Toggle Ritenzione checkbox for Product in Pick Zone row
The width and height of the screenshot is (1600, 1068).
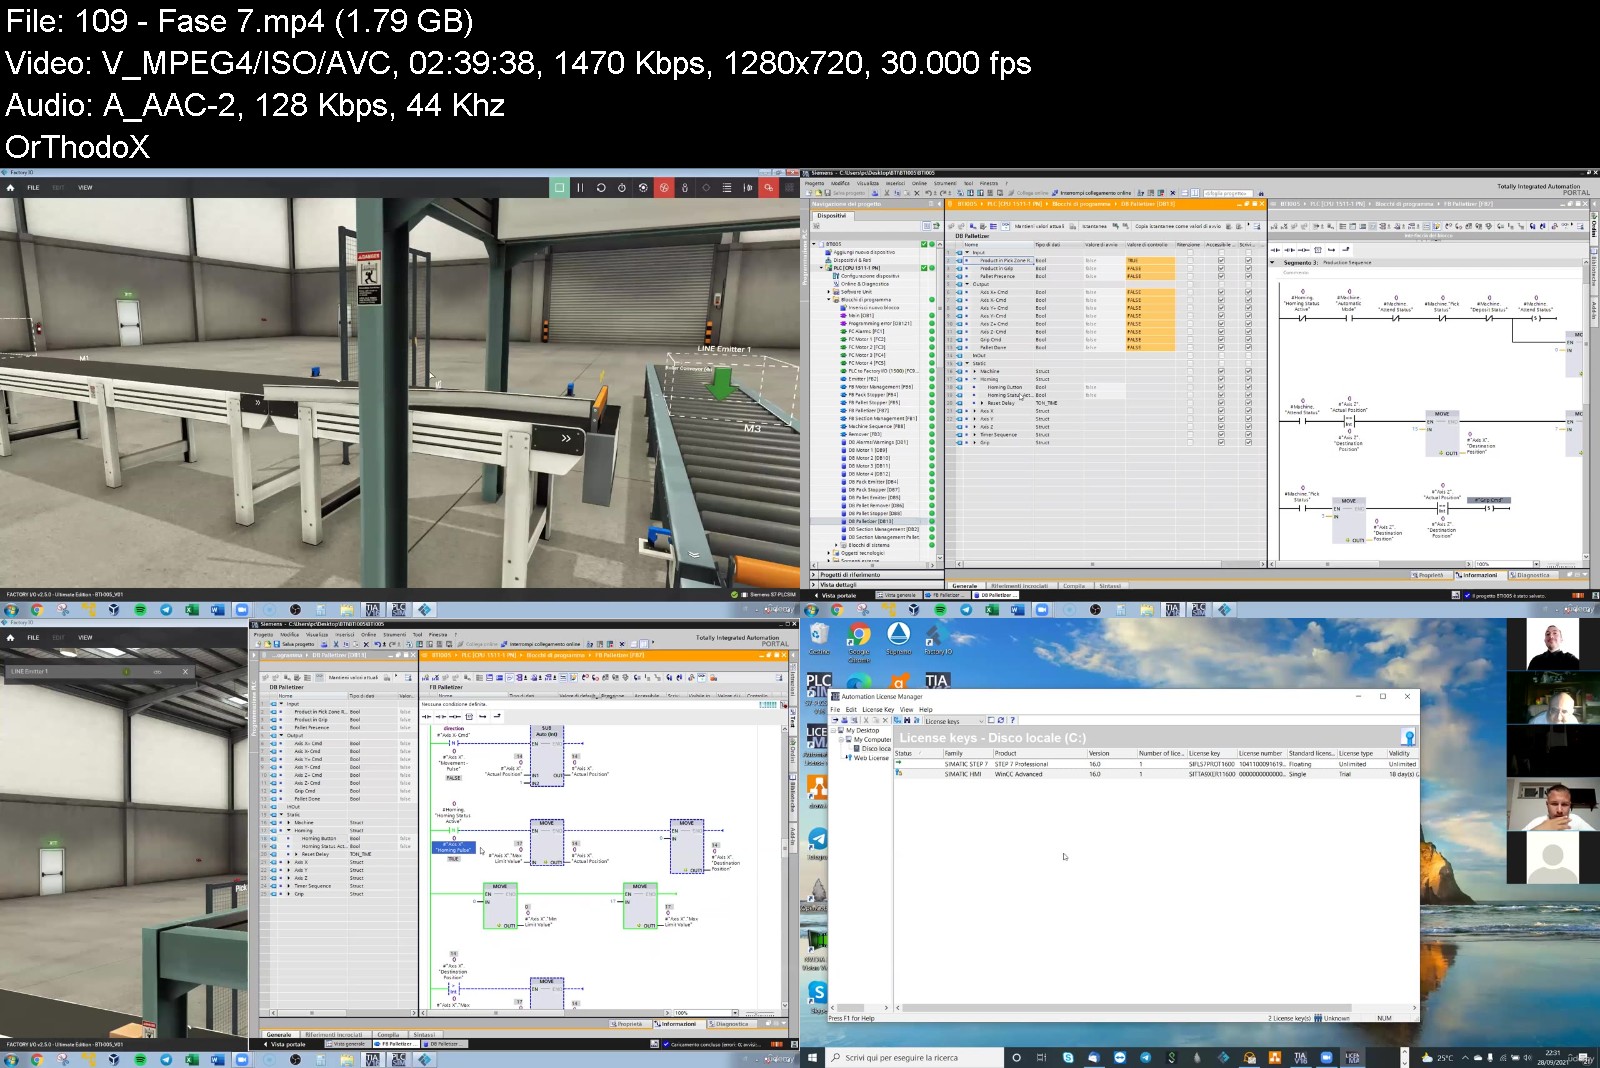point(1190,260)
